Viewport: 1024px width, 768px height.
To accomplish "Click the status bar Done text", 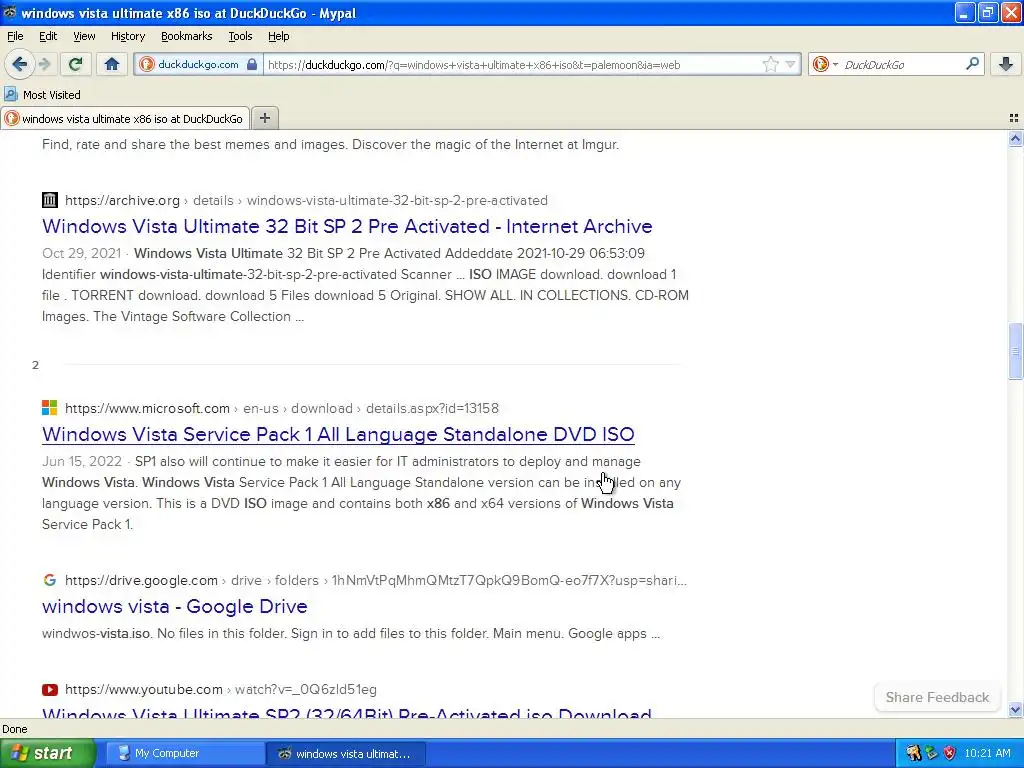I will (14, 729).
